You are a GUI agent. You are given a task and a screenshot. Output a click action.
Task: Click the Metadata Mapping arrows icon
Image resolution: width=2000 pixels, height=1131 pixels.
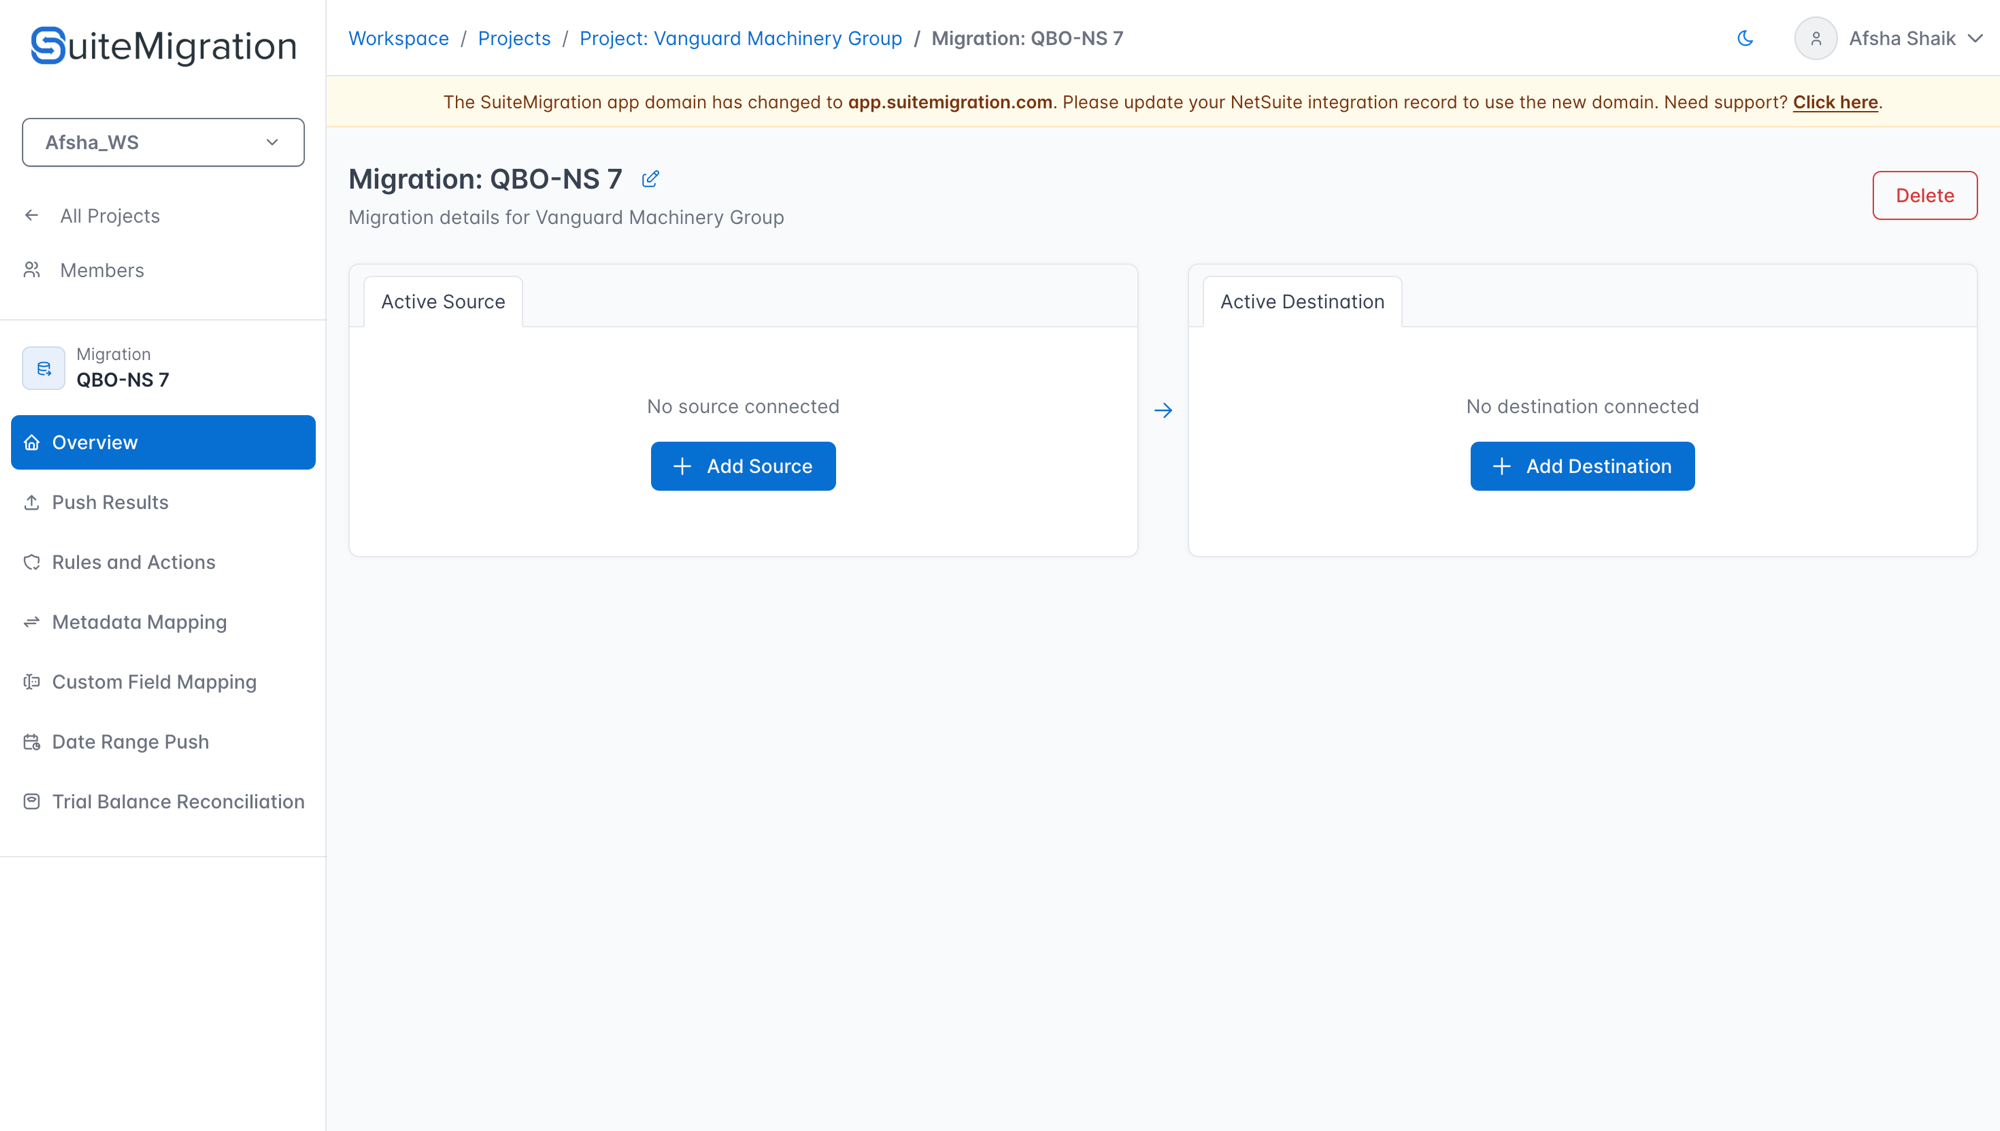coord(32,622)
